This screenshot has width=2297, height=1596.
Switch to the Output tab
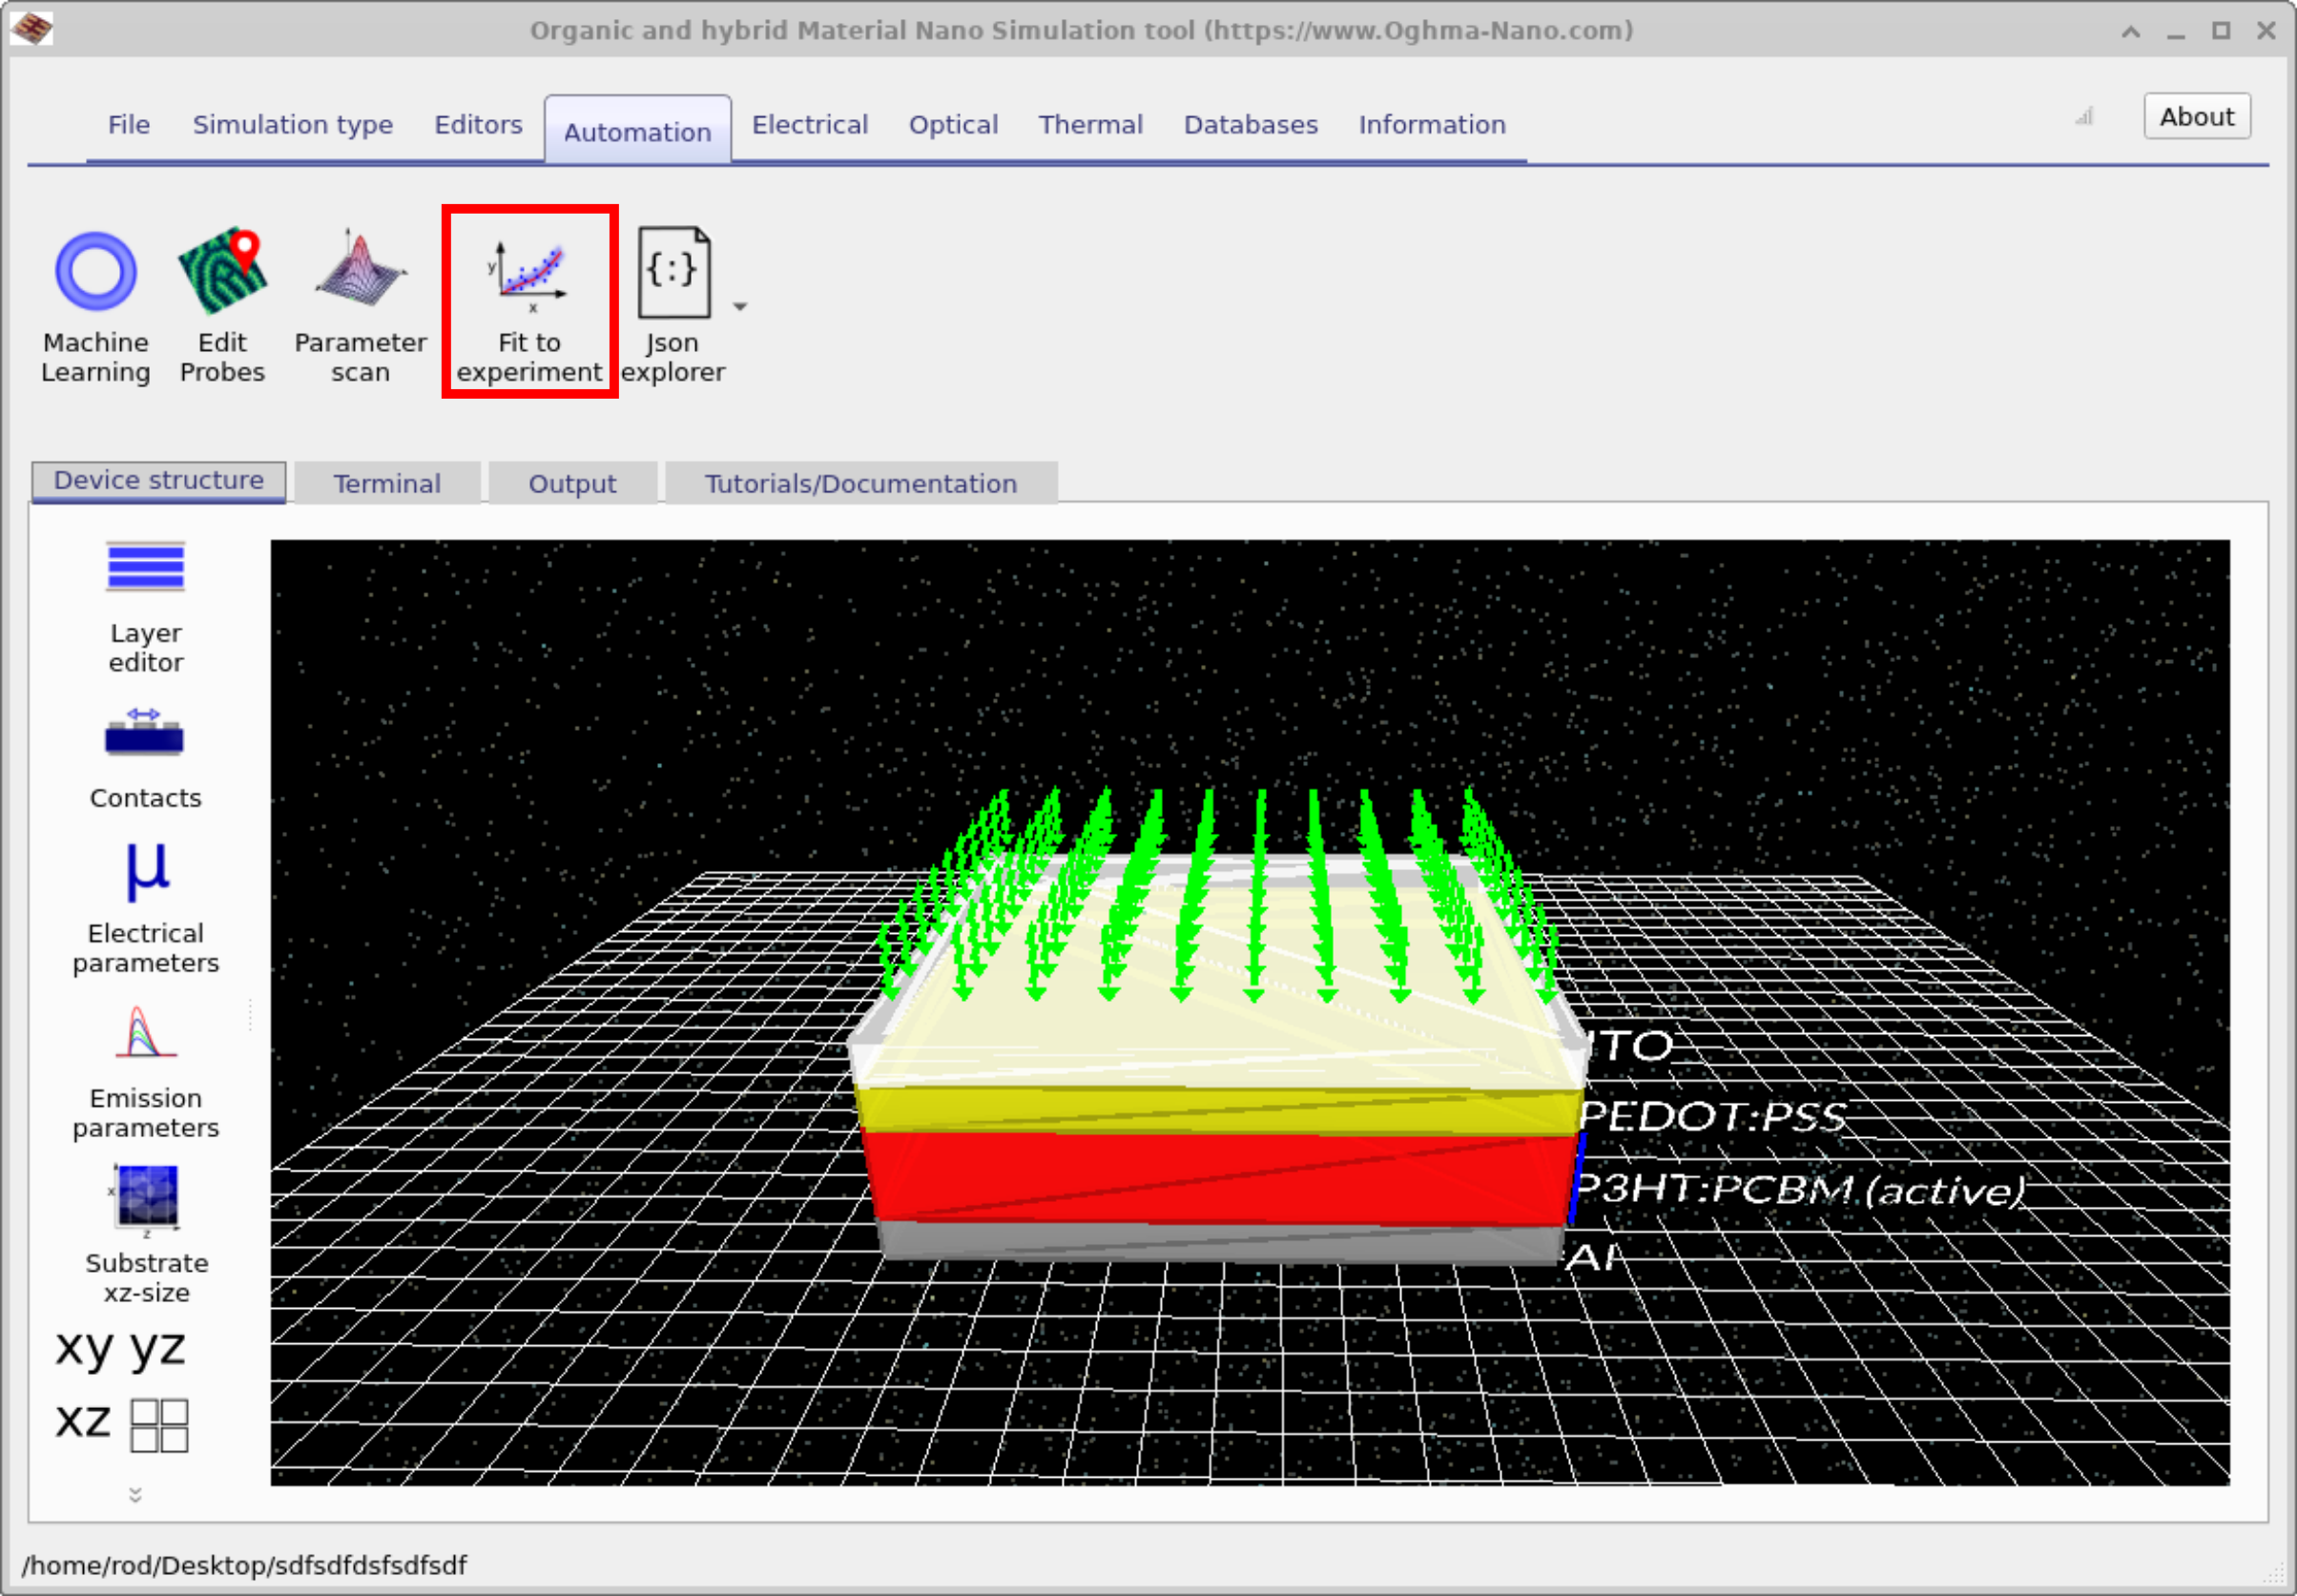point(572,483)
